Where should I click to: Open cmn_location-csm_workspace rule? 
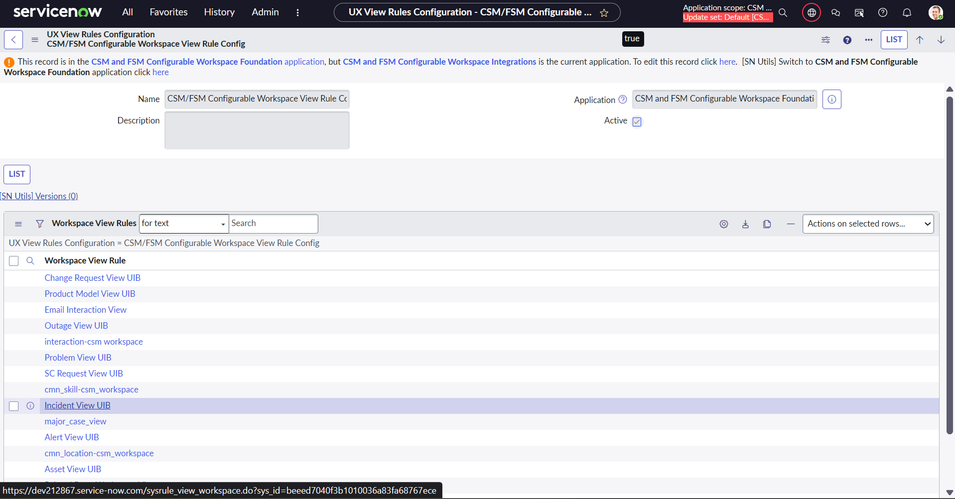99,453
